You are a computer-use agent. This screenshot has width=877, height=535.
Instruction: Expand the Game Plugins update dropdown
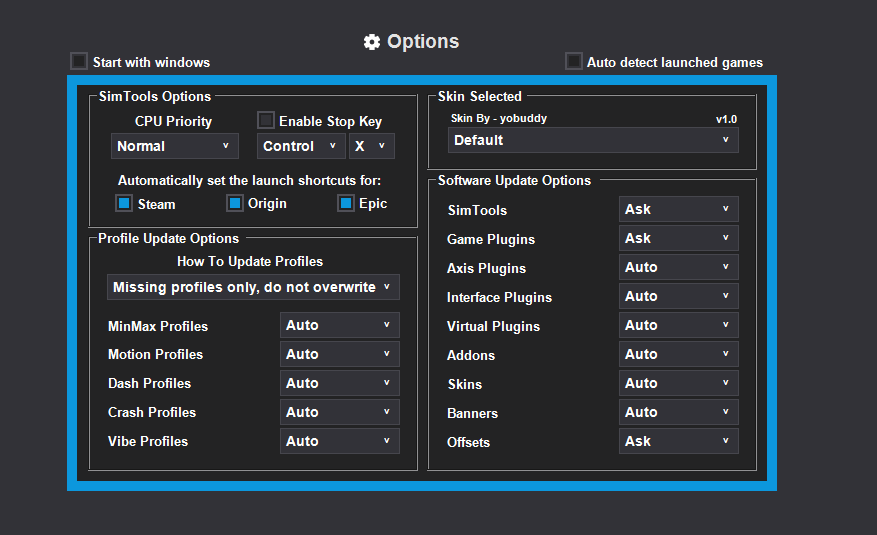tap(678, 238)
